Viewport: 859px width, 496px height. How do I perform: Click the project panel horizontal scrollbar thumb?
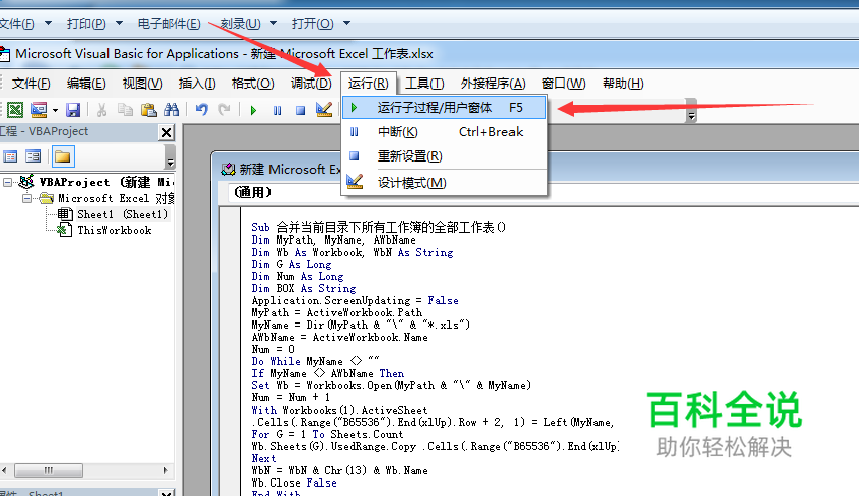click(x=48, y=470)
